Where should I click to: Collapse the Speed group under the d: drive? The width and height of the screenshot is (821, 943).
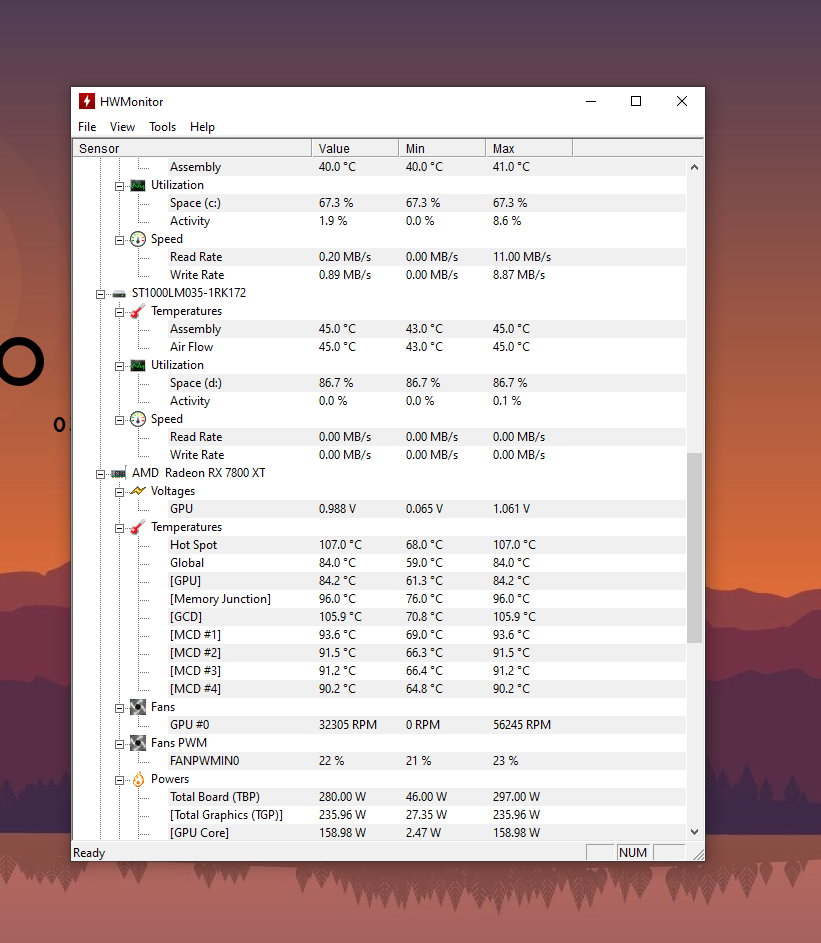tap(119, 420)
